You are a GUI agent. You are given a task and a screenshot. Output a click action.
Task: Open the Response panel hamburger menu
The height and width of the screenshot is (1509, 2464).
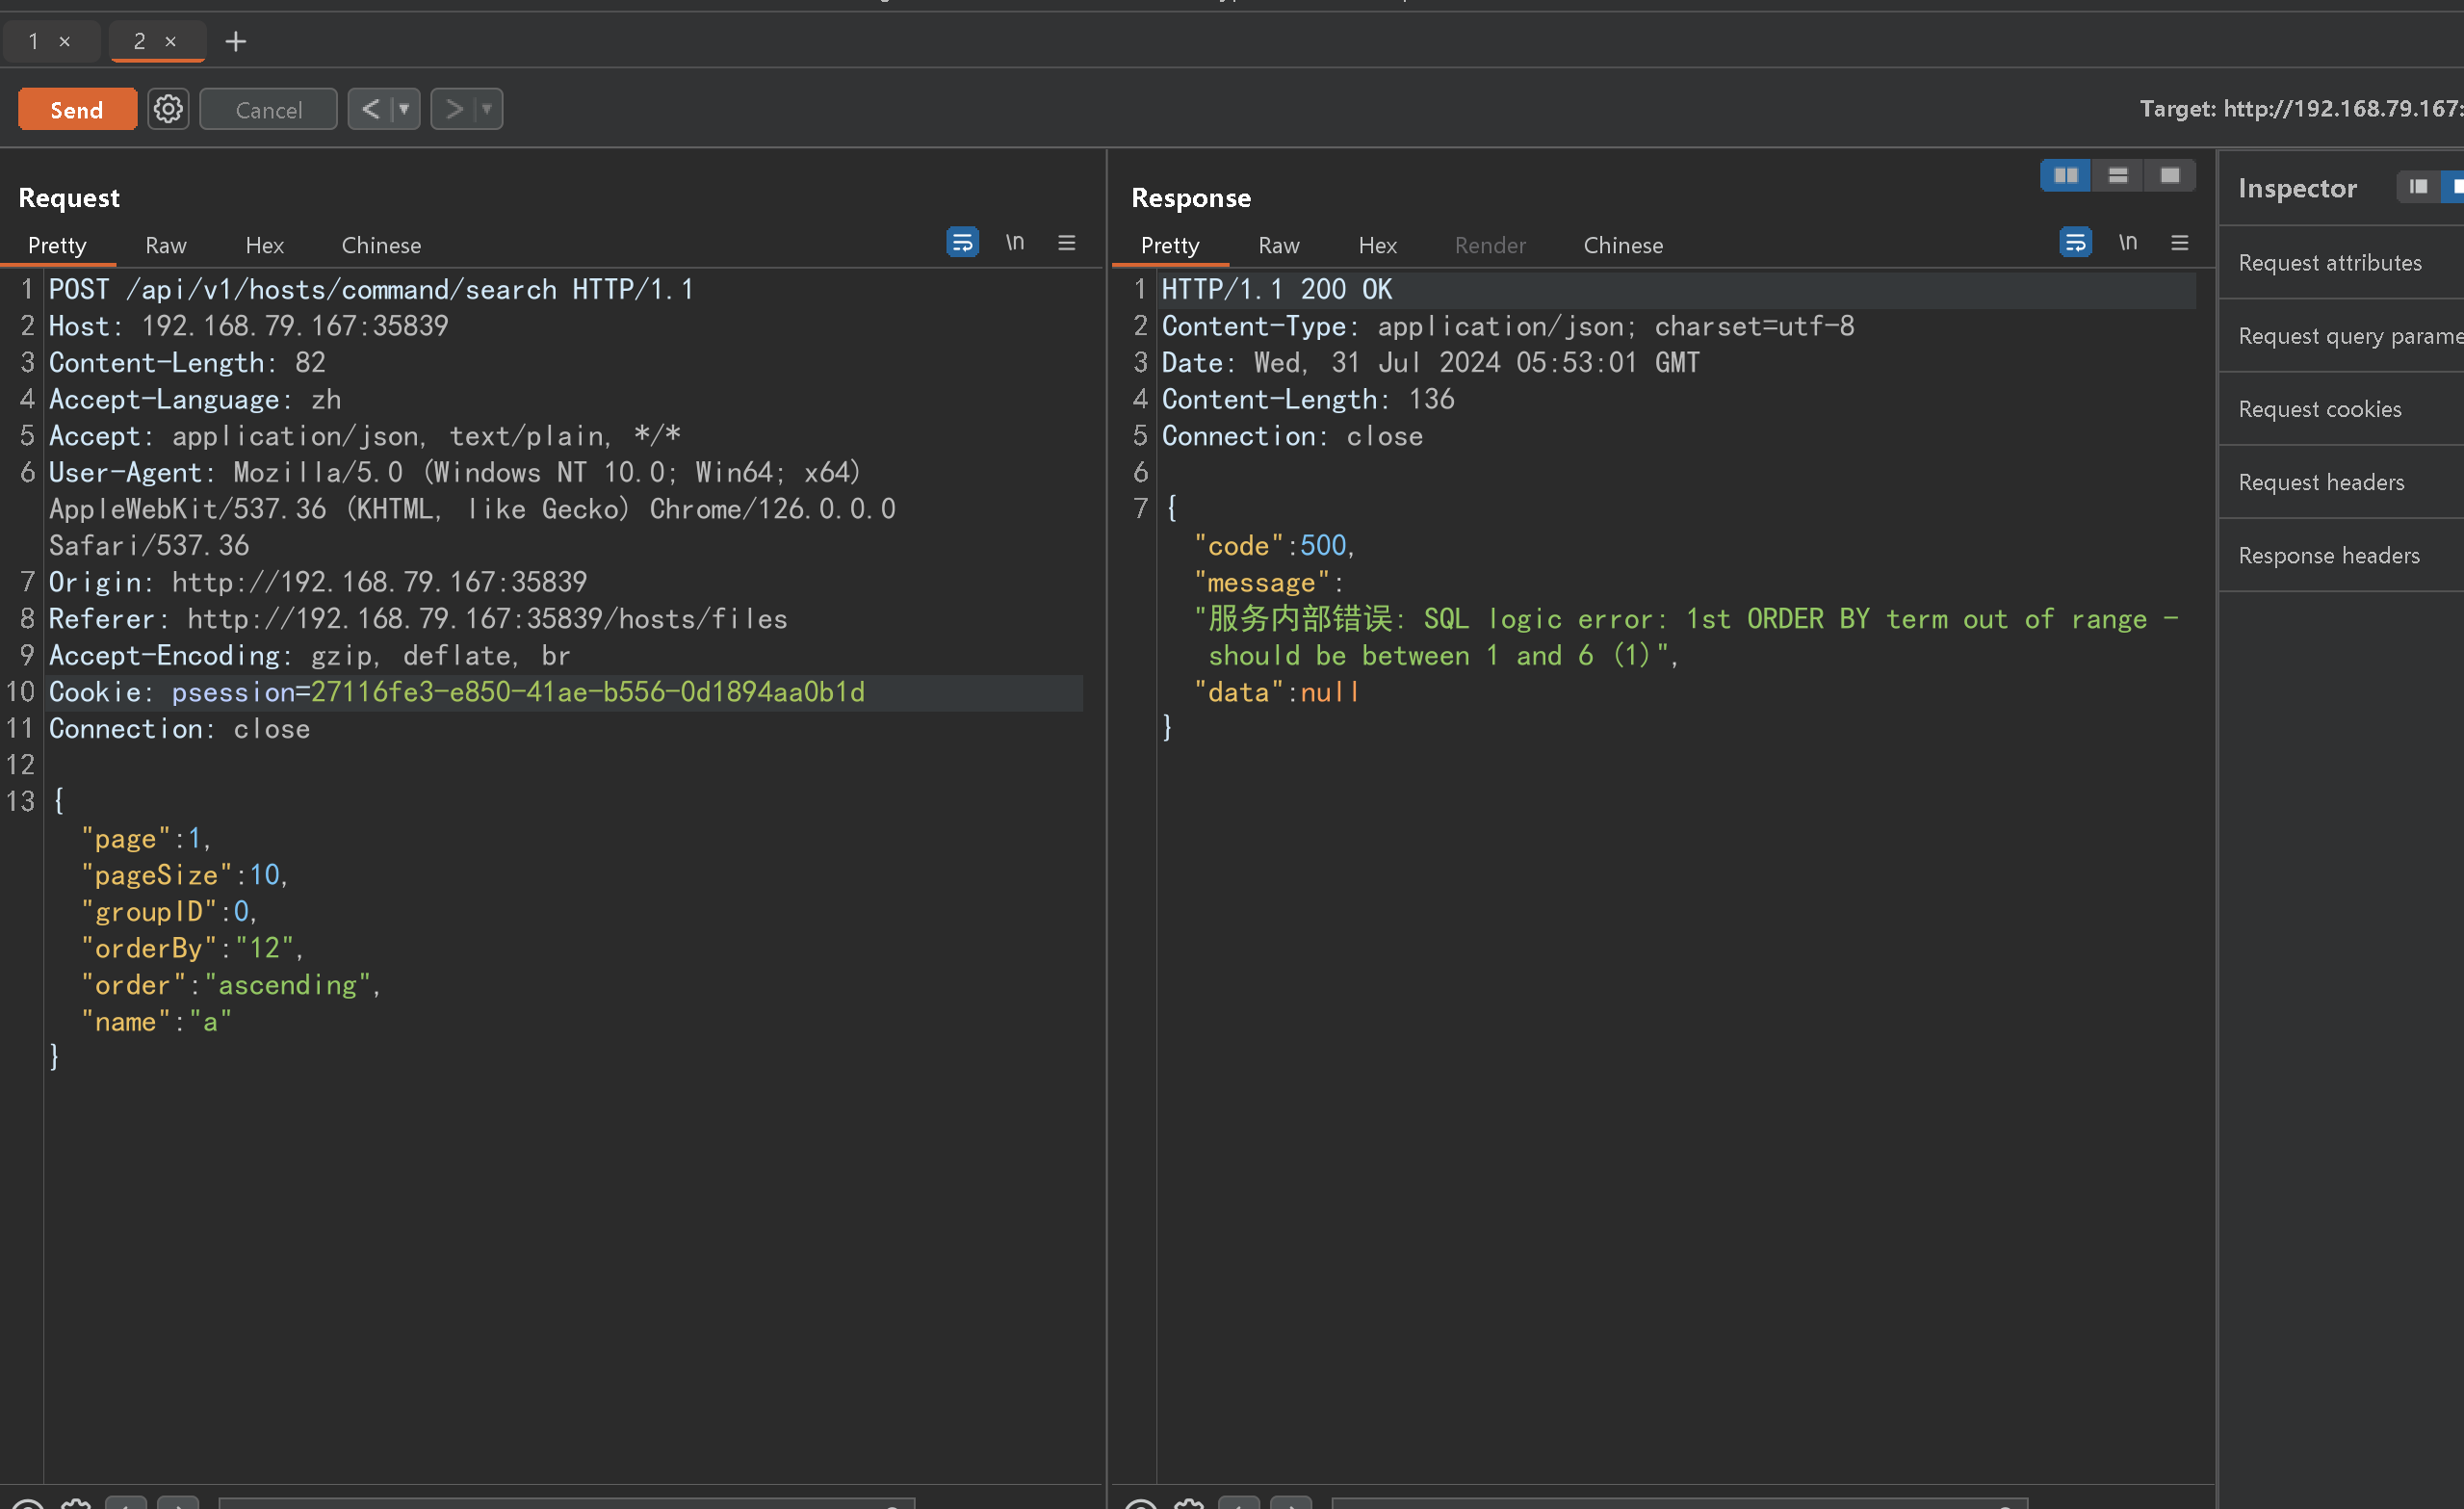click(x=2179, y=243)
